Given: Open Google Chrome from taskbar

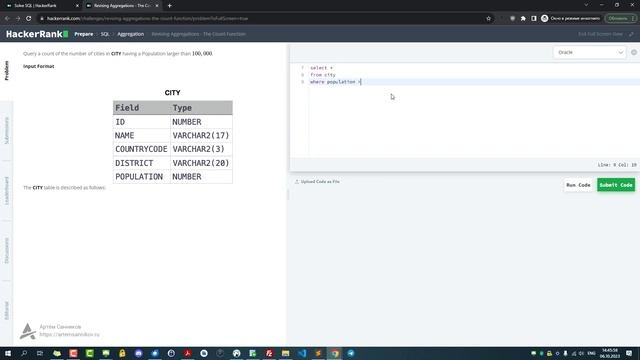Looking at the screenshot, I should (x=335, y=353).
